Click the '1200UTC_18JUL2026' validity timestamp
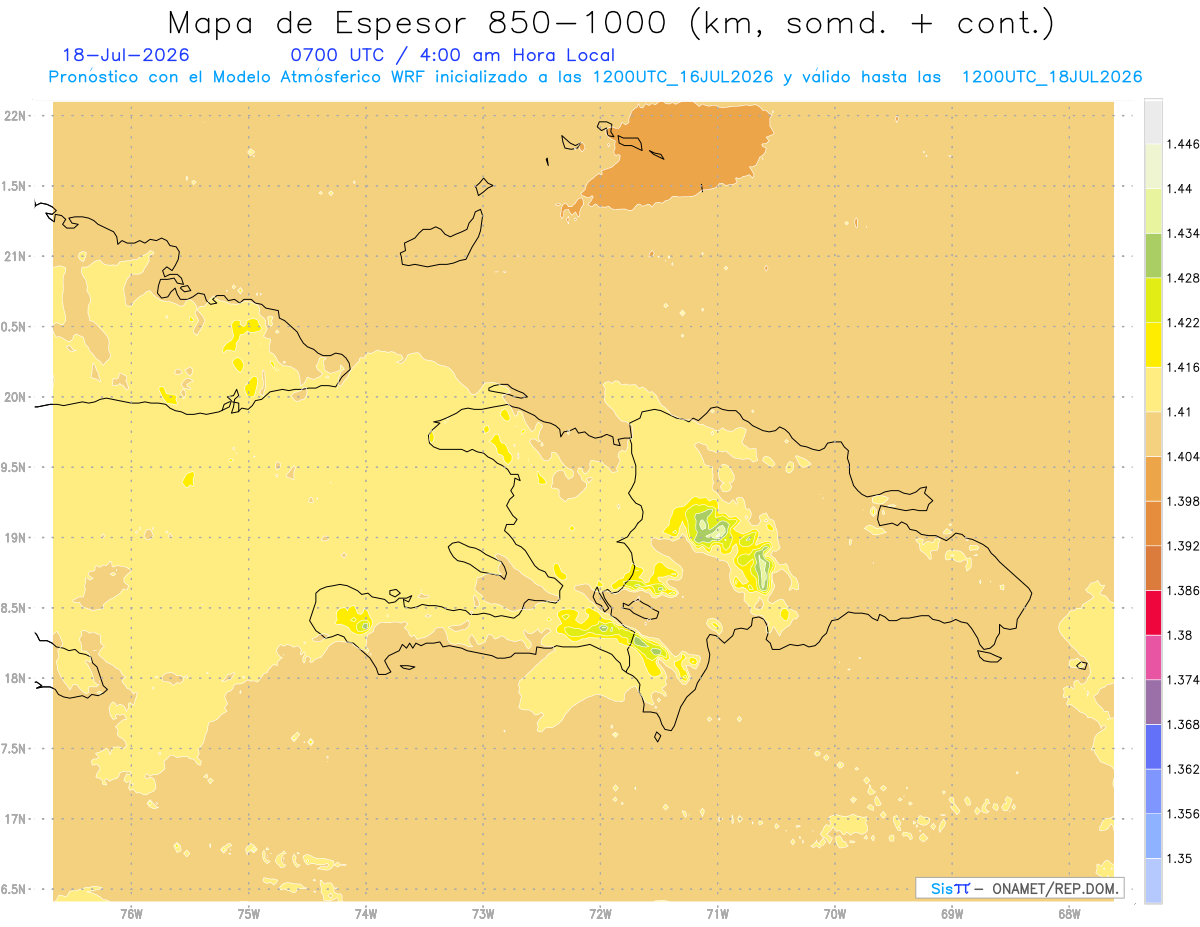This screenshot has width=1200, height=927. point(1051,77)
